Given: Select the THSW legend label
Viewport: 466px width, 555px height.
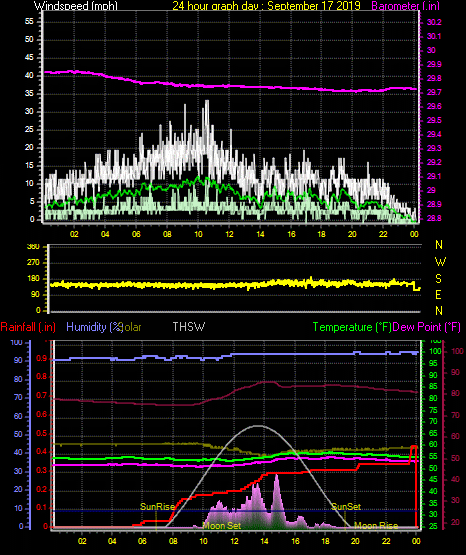Looking at the screenshot, I should tap(189, 326).
